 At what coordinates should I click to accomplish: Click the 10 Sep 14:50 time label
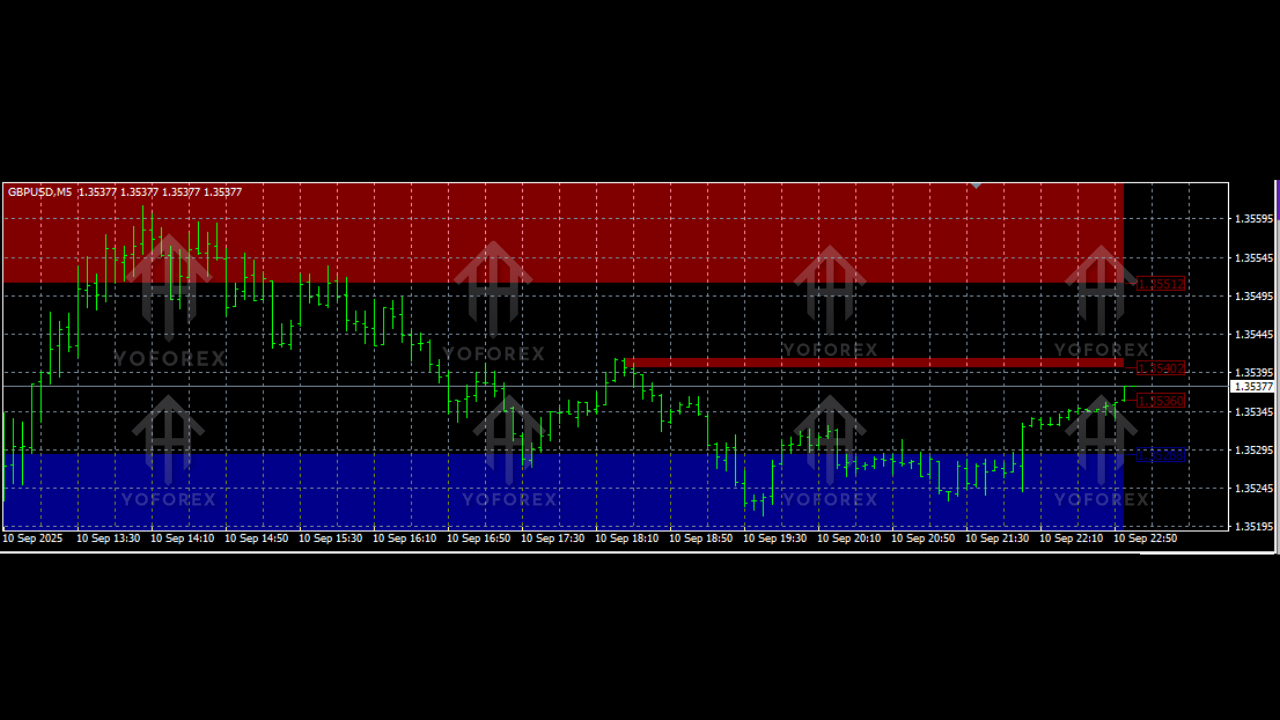(x=256, y=538)
